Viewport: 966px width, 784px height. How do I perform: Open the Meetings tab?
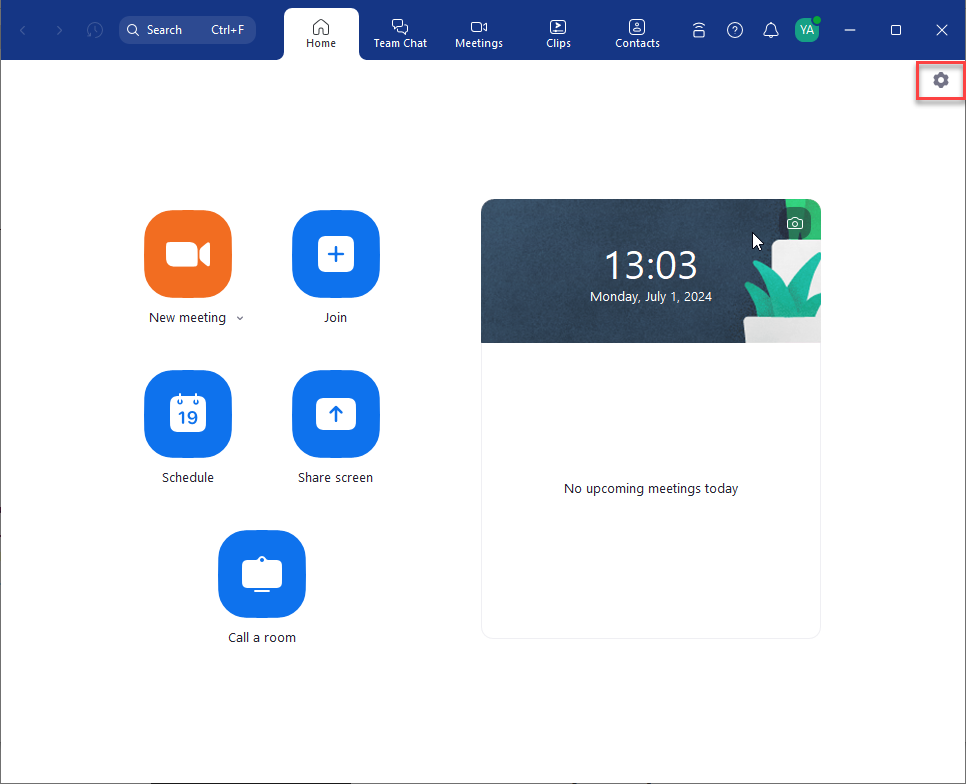[479, 33]
